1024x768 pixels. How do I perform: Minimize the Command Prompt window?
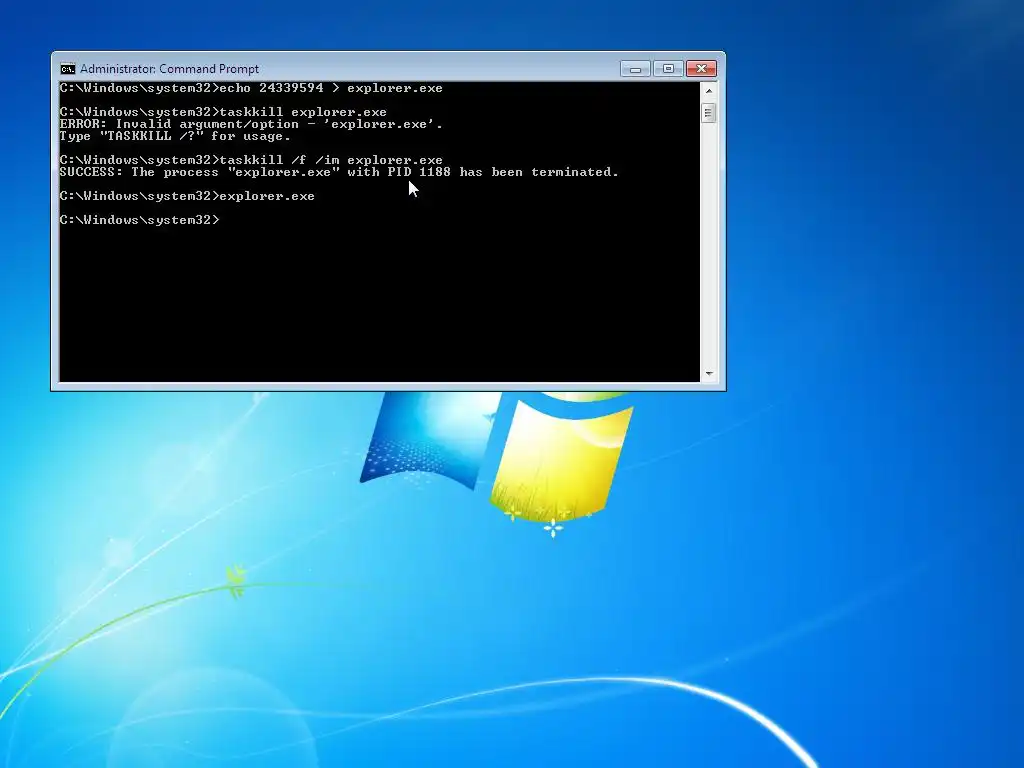[x=635, y=69]
